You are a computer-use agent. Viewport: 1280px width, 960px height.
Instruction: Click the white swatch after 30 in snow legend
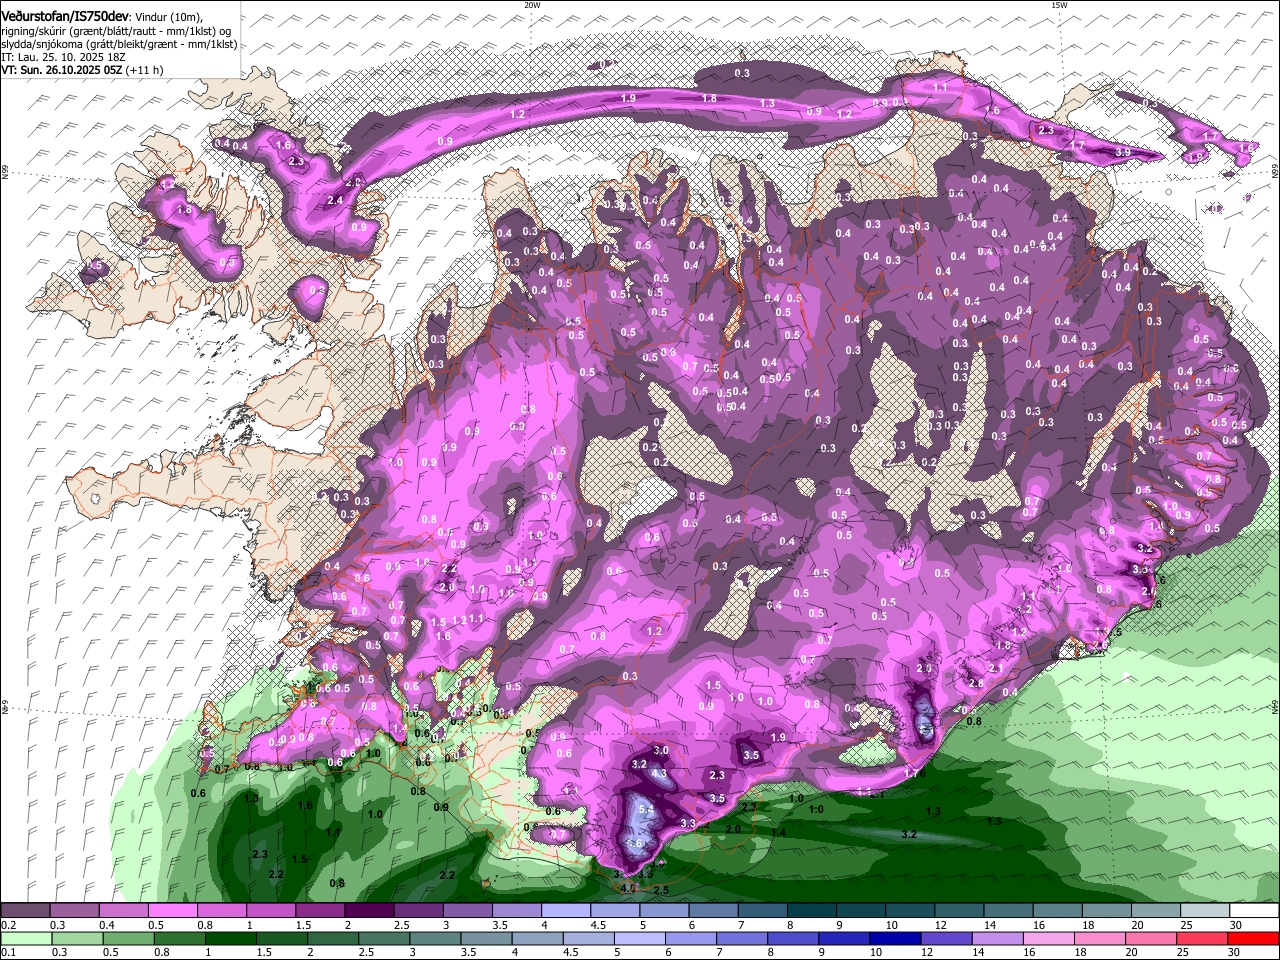(x=1253, y=911)
